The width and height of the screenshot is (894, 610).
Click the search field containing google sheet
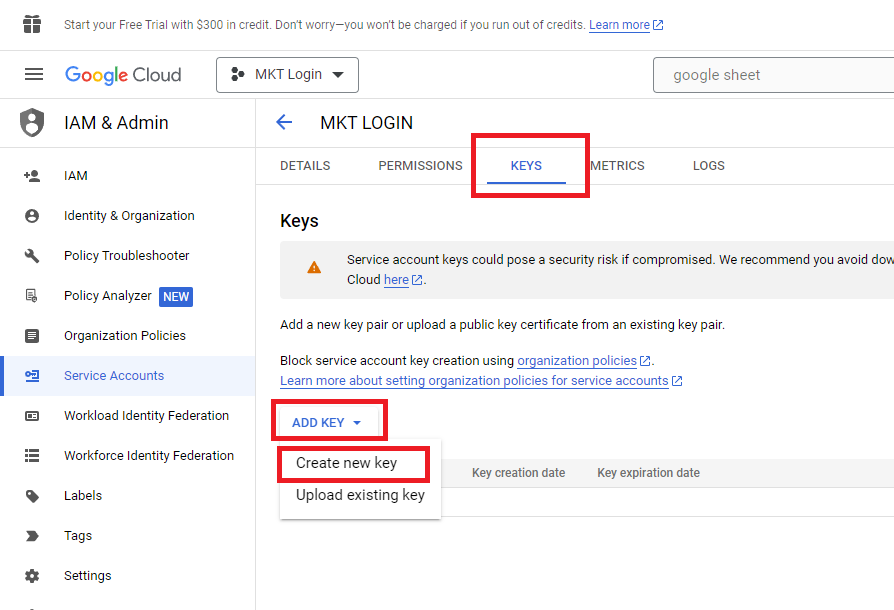pyautogui.click(x=774, y=75)
